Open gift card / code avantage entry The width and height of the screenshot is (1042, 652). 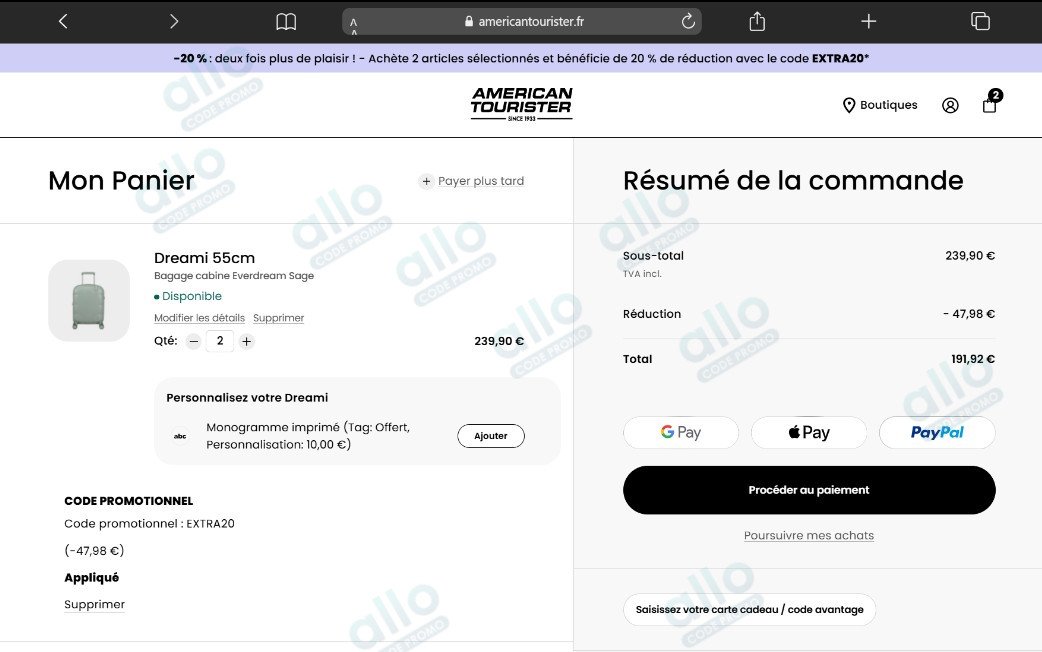point(750,609)
